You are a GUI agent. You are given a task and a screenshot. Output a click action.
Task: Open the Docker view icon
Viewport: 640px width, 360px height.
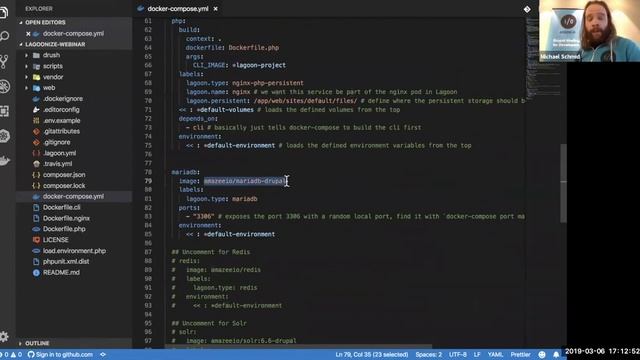(4, 160)
